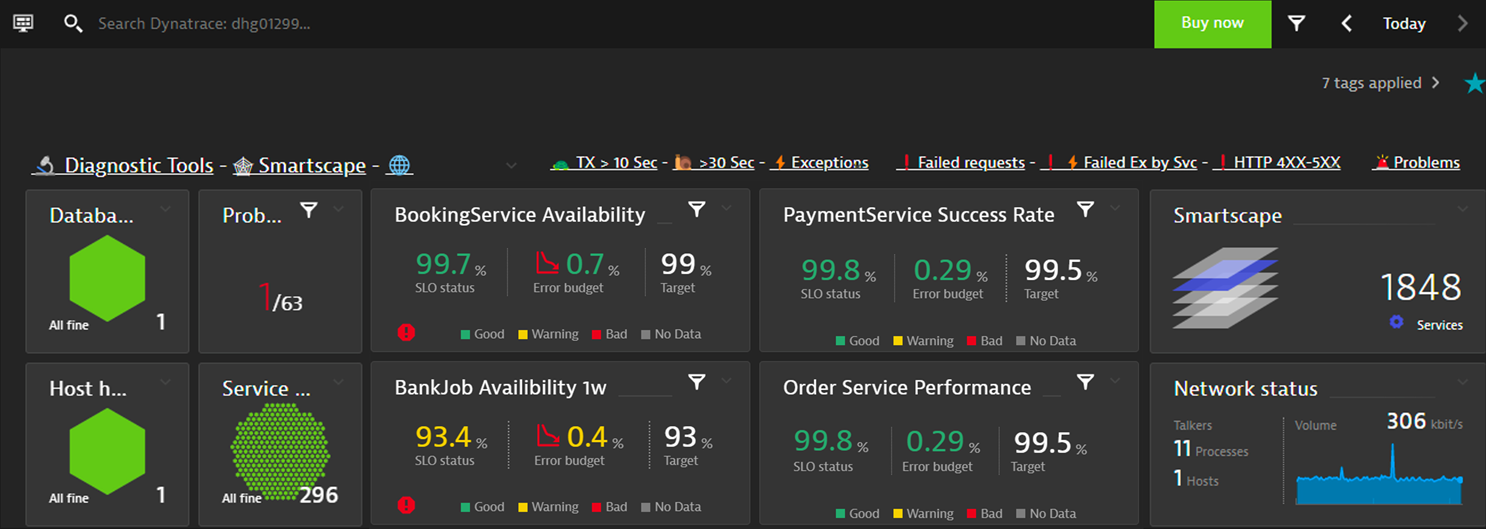1486x529 pixels.
Task: Expand the 7 tags applied chevron
Action: click(1436, 83)
